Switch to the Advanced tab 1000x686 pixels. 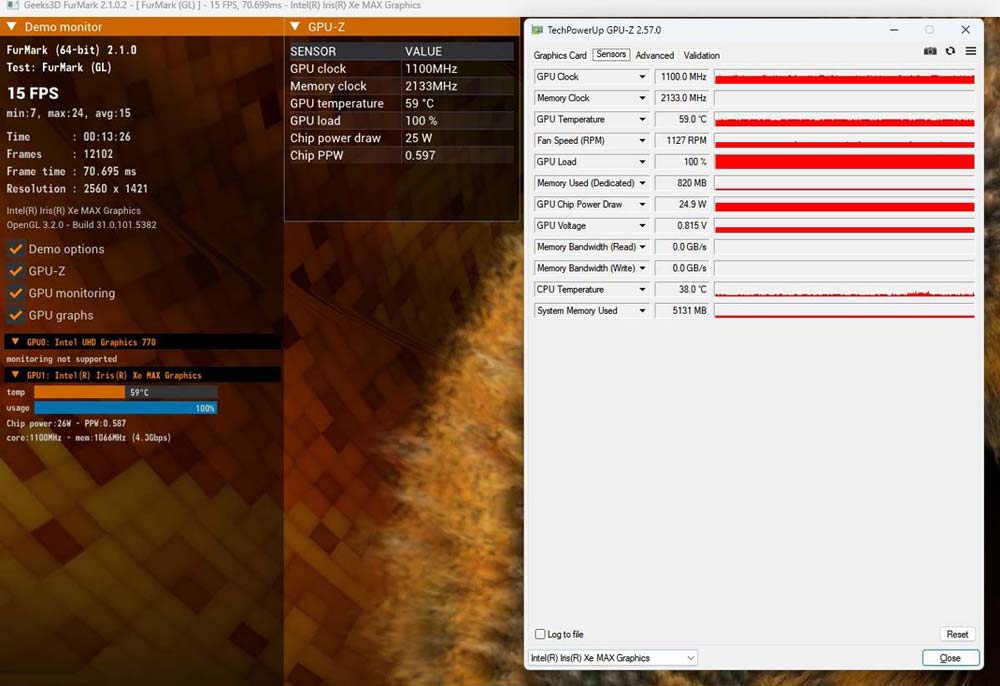coord(655,56)
